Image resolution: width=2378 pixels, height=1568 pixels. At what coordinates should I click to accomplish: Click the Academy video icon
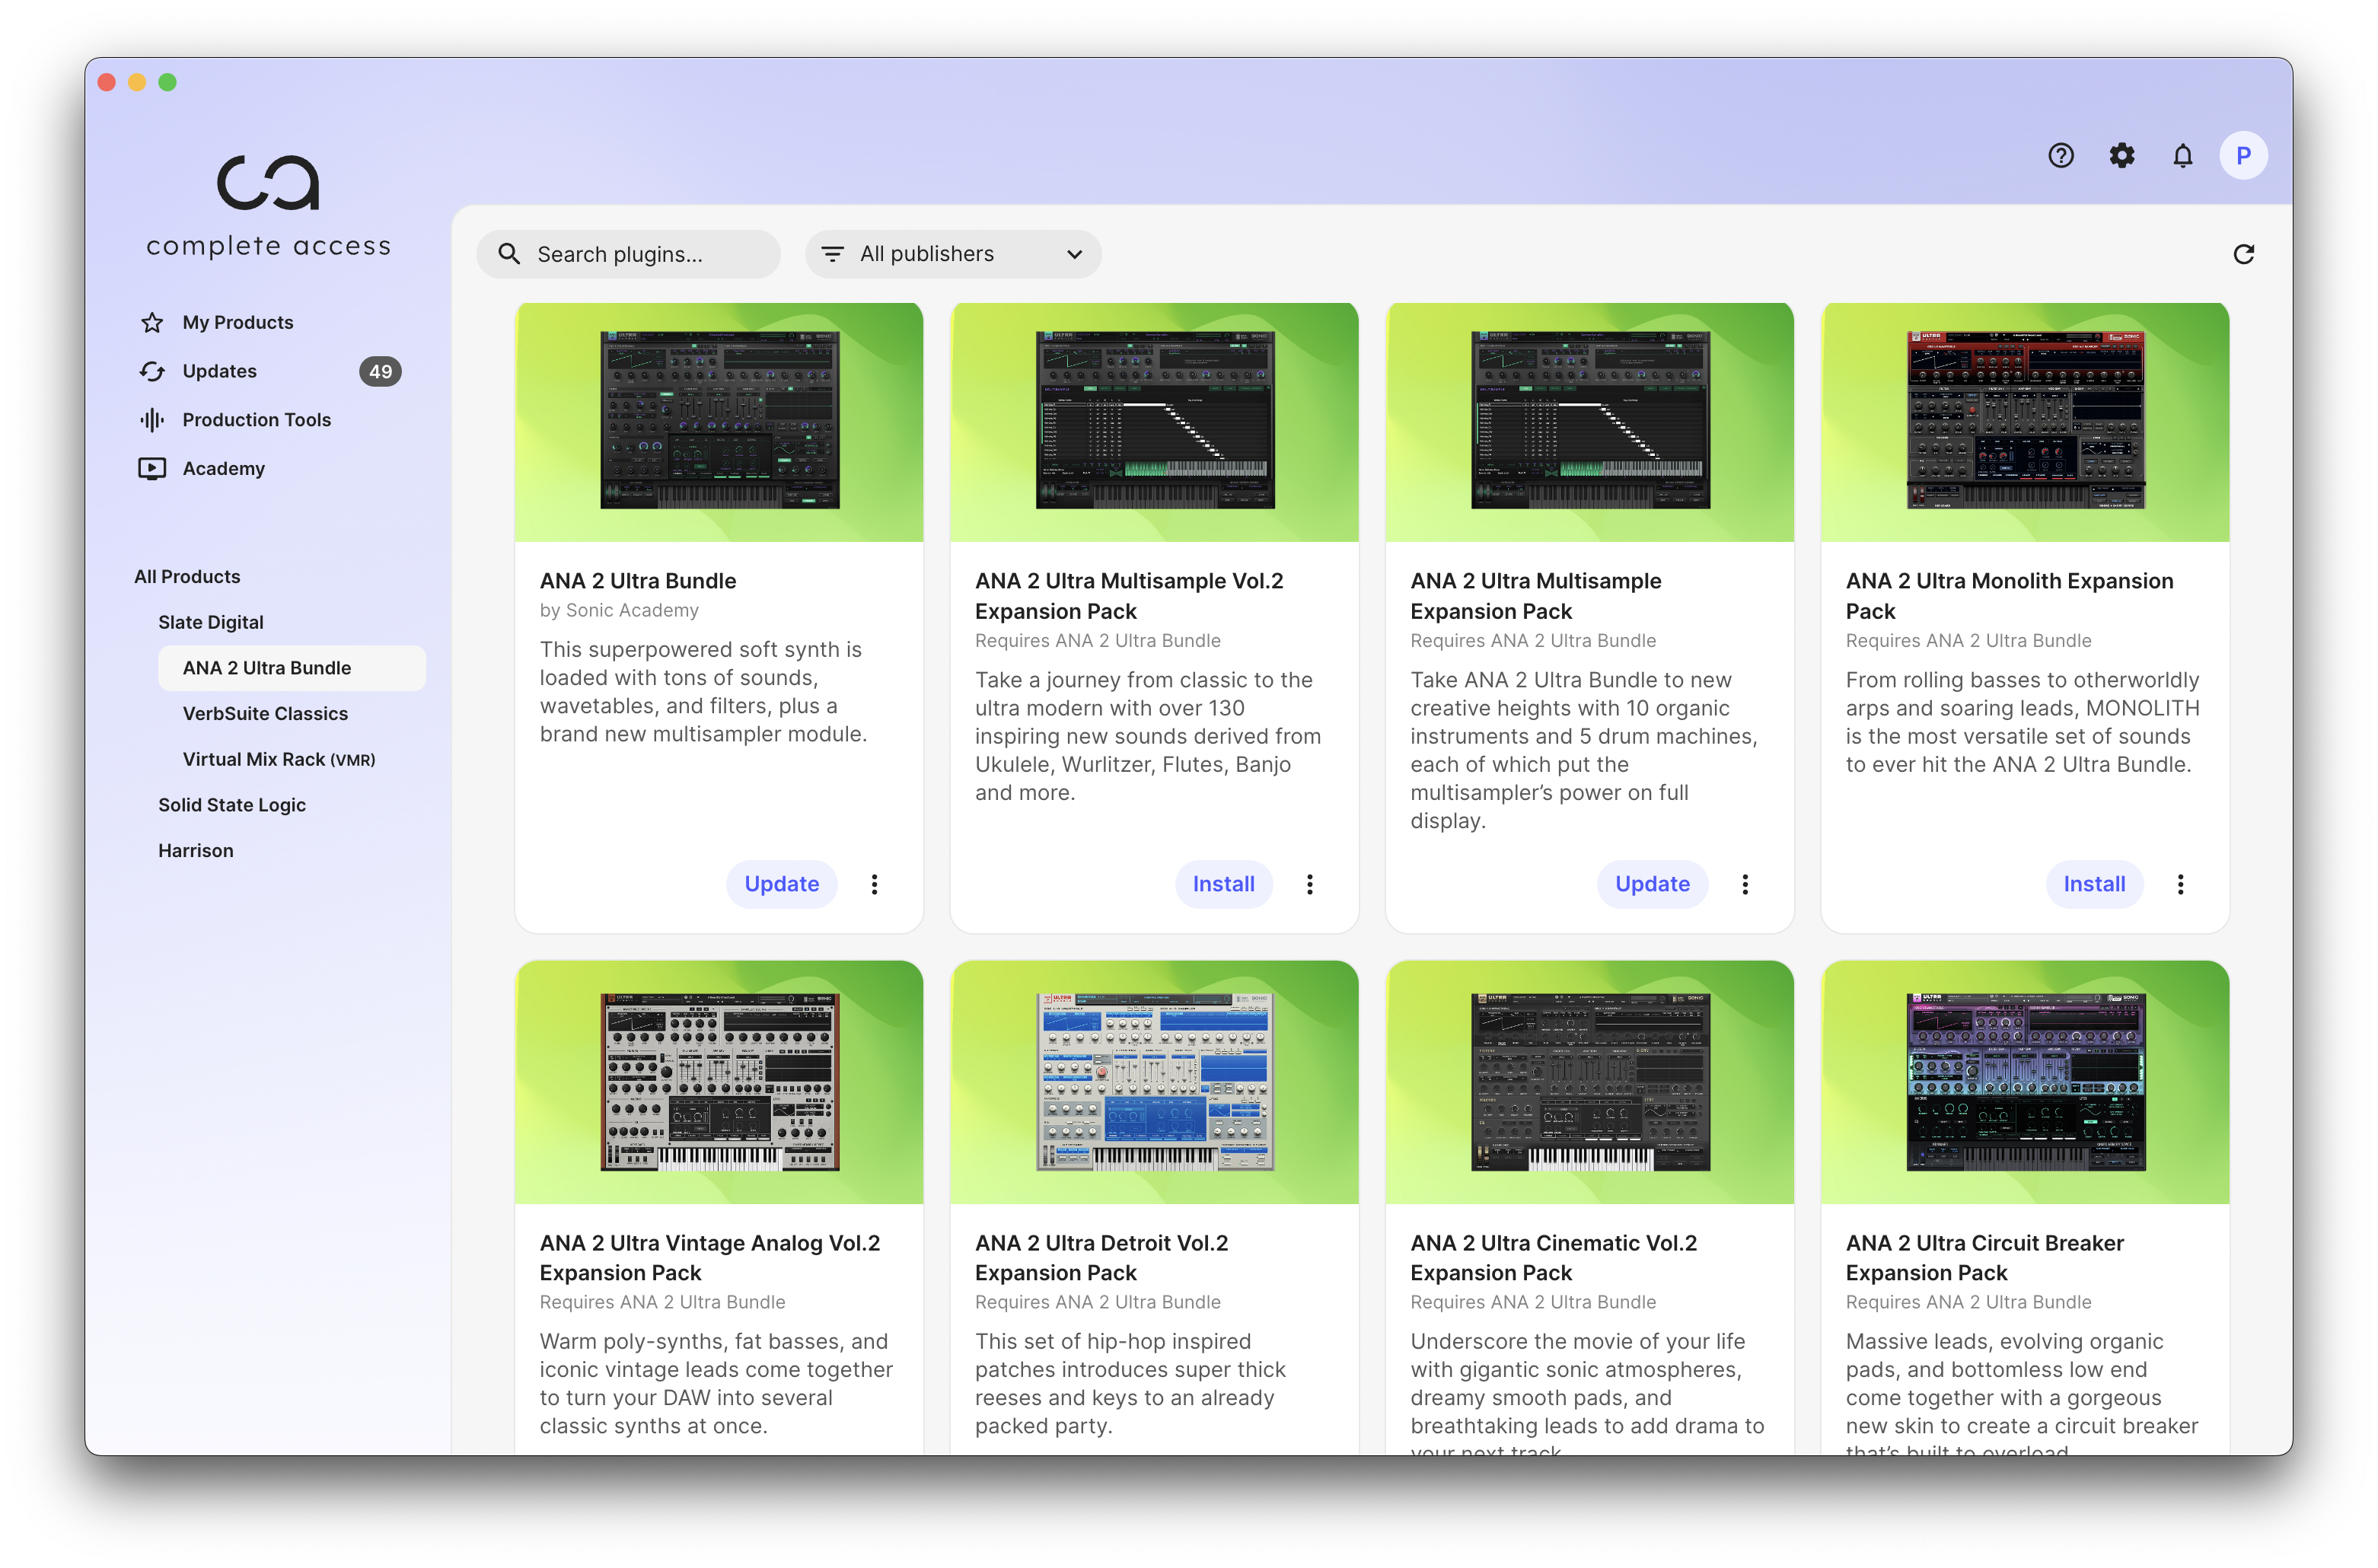(x=152, y=468)
